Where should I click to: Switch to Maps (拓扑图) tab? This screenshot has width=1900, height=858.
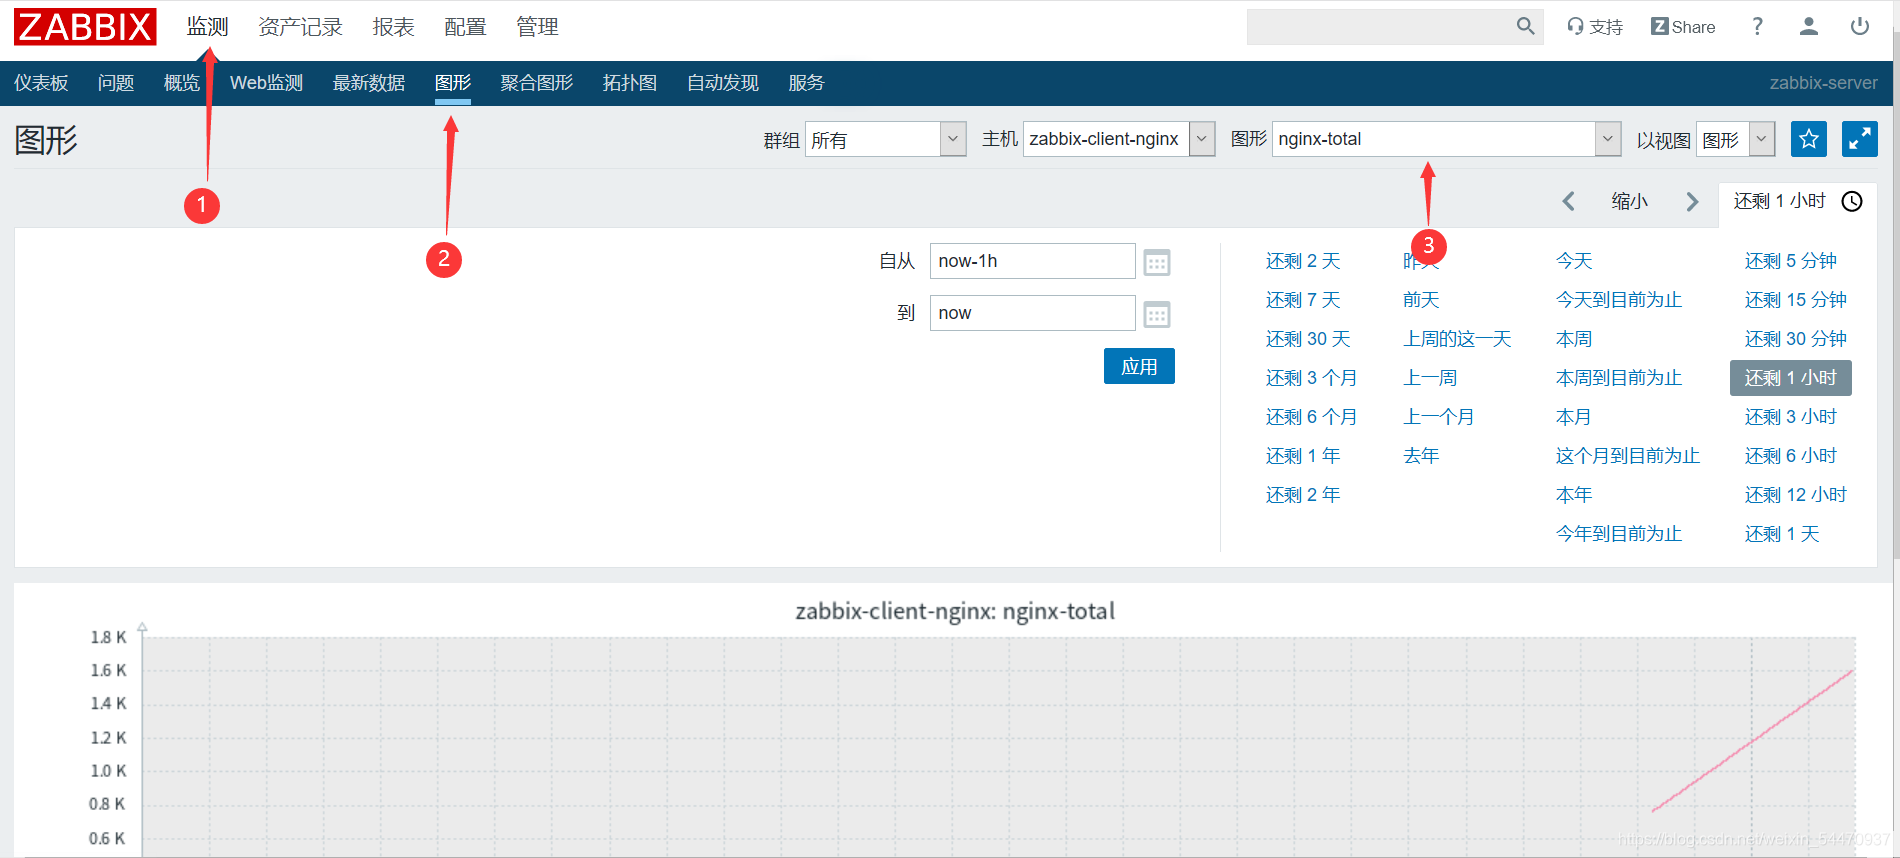point(630,83)
